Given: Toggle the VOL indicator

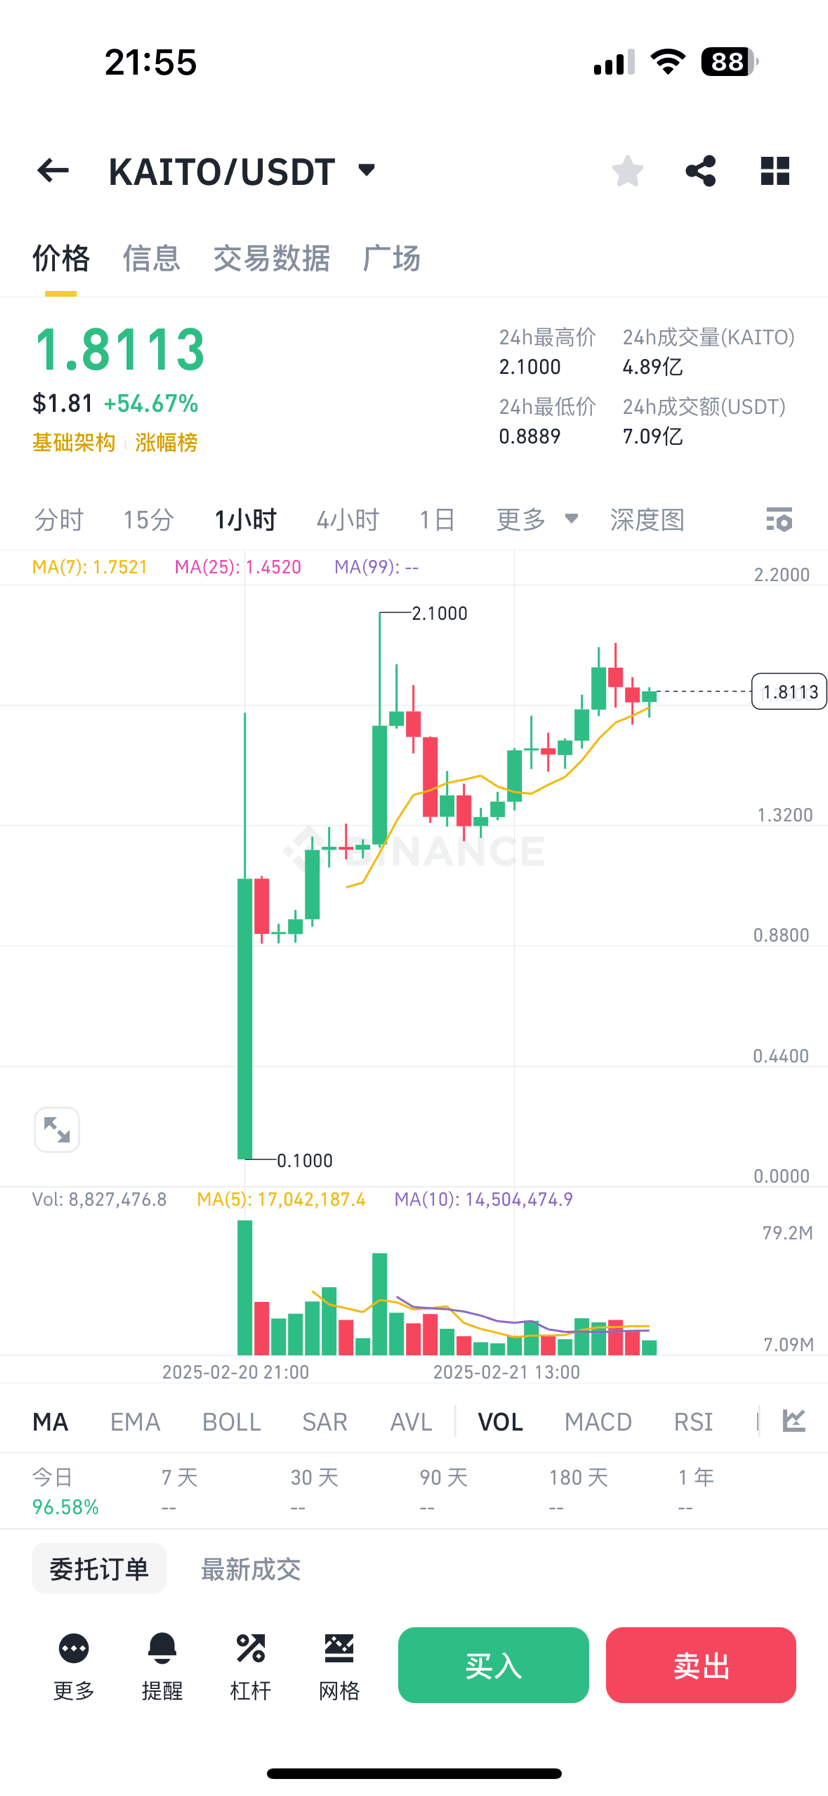Looking at the screenshot, I should 500,1421.
